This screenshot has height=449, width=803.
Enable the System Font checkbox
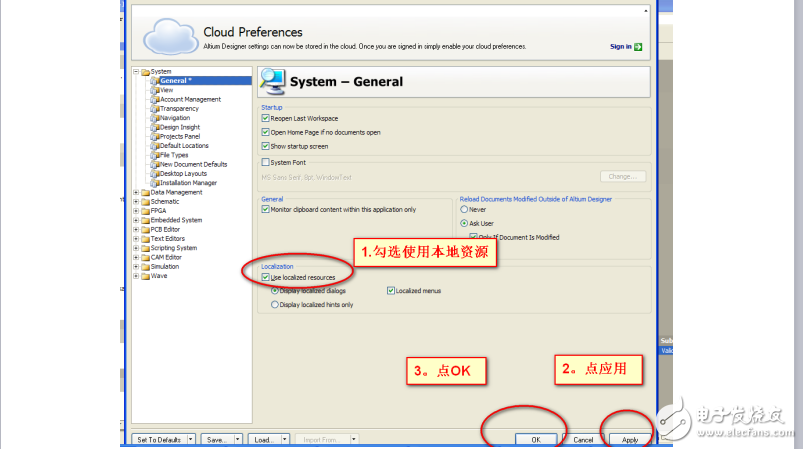pos(265,162)
